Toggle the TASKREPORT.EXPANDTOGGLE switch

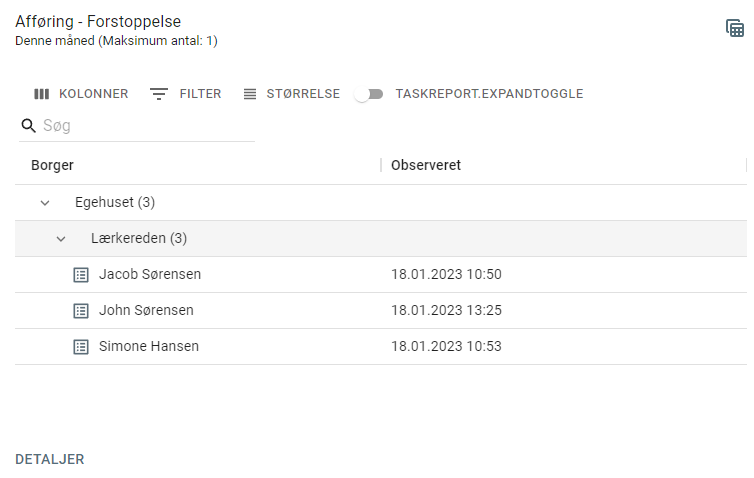369,94
